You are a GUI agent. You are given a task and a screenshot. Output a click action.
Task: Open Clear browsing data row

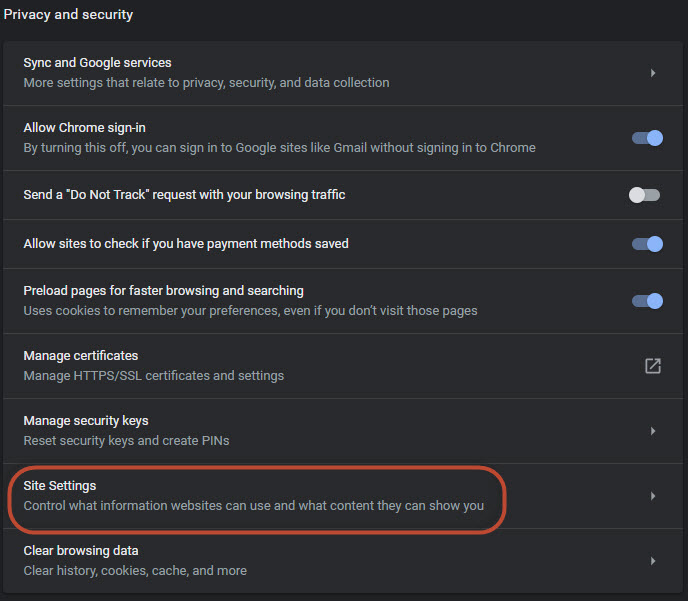(343, 561)
